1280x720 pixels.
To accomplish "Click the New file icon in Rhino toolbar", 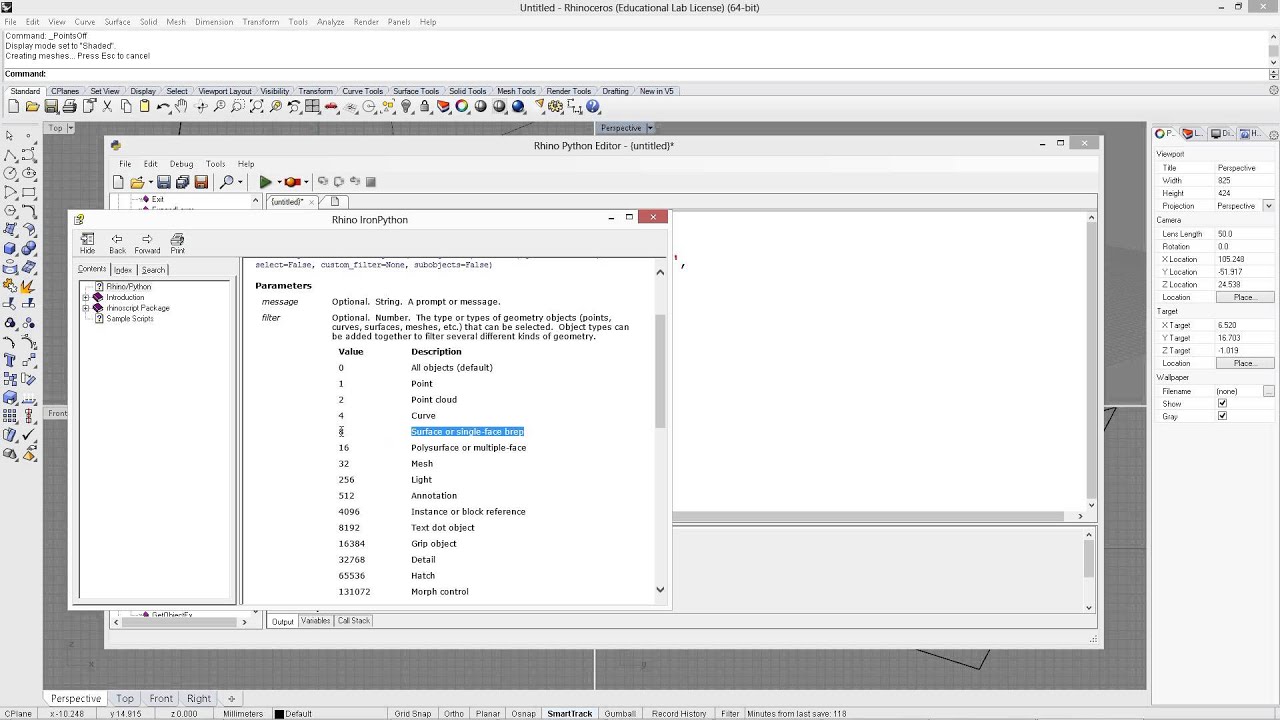I will [13, 106].
